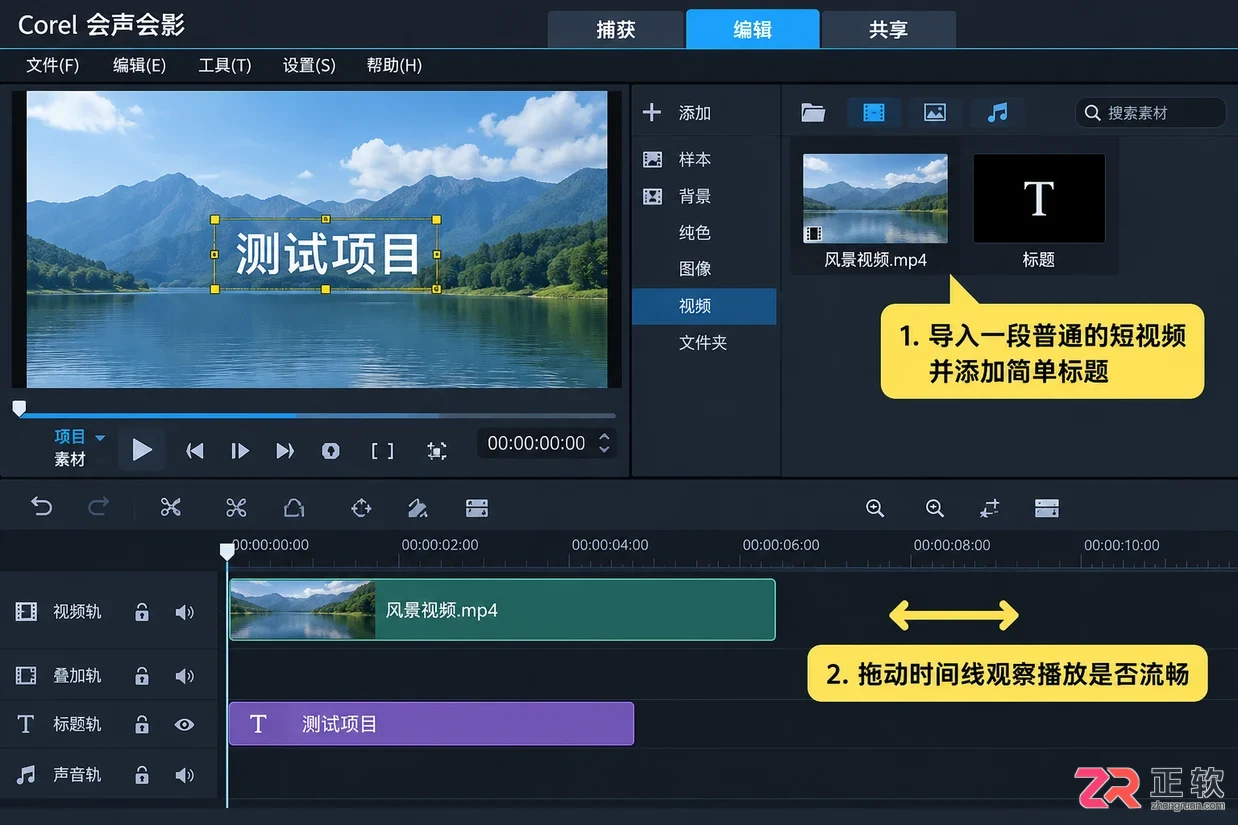Mute the 叠加轨 speaker

(185, 676)
